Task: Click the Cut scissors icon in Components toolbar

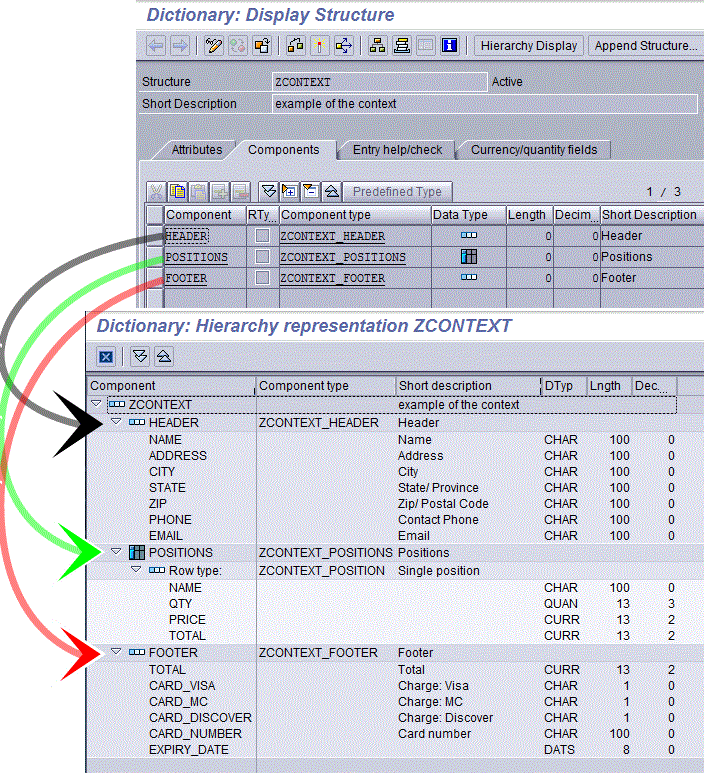Action: point(156,191)
